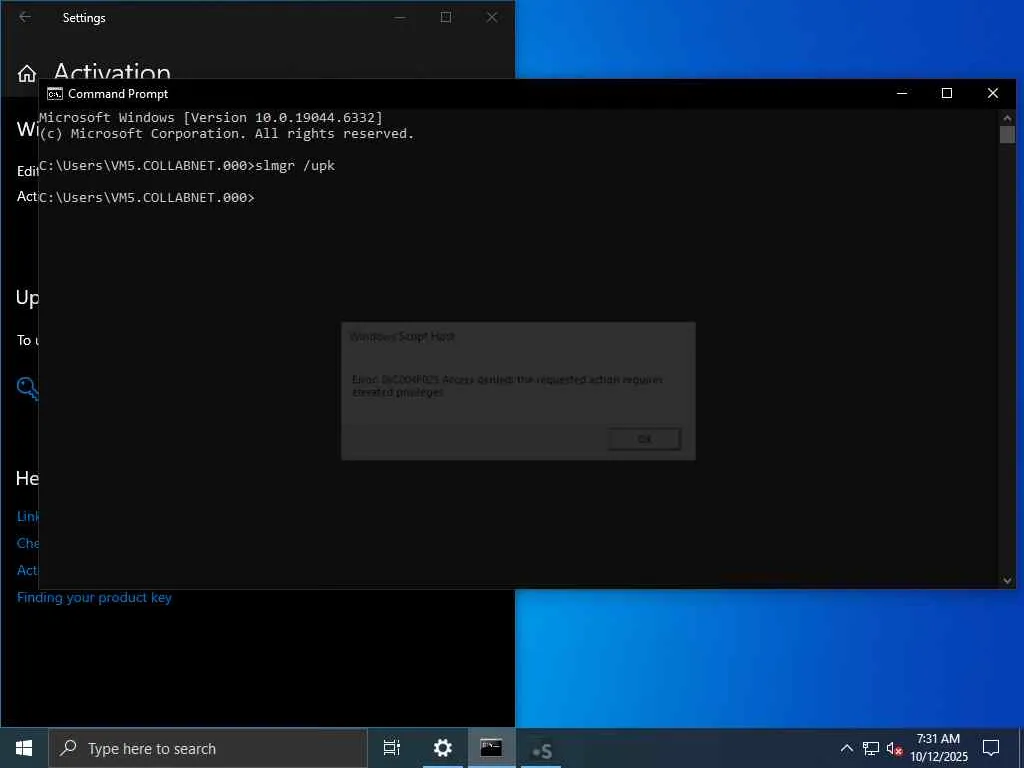Close the Settings window
The height and width of the screenshot is (768, 1024).
pos(492,18)
